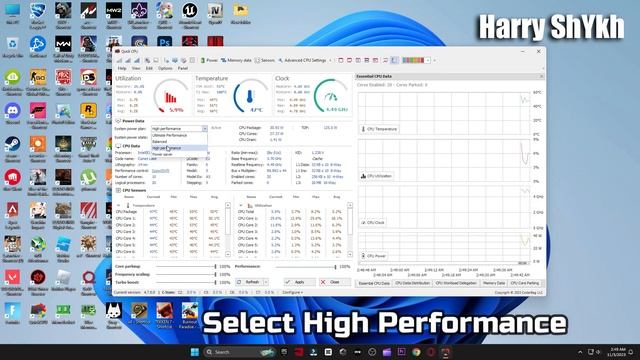
Task: Click the Frequency scaling slider
Action: pos(186,274)
